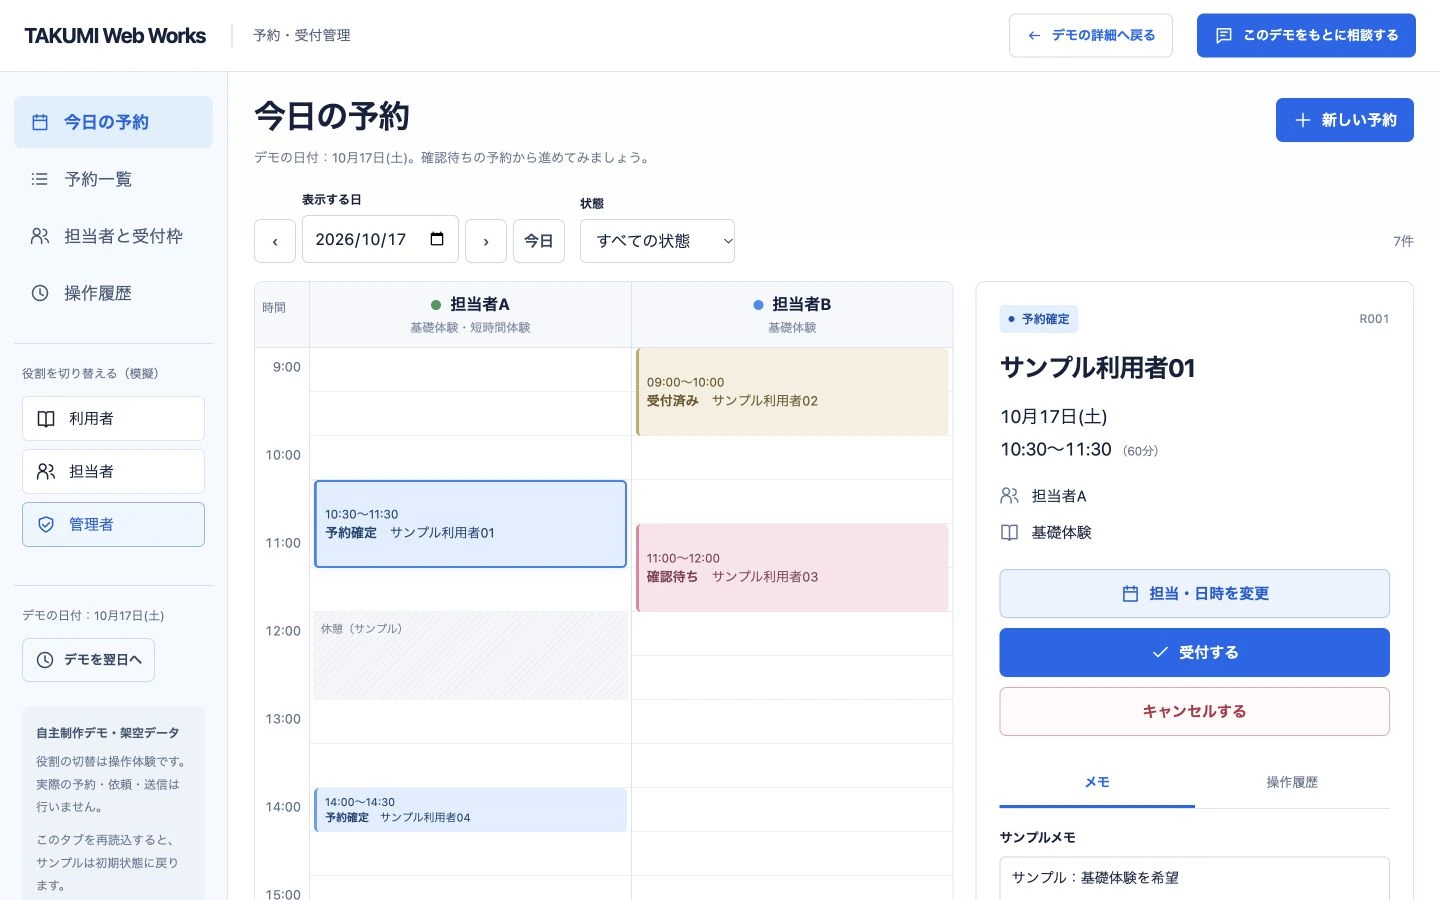Click TAKUMI Web Works logo
Image resolution: width=1440 pixels, height=900 pixels.
click(x=115, y=36)
